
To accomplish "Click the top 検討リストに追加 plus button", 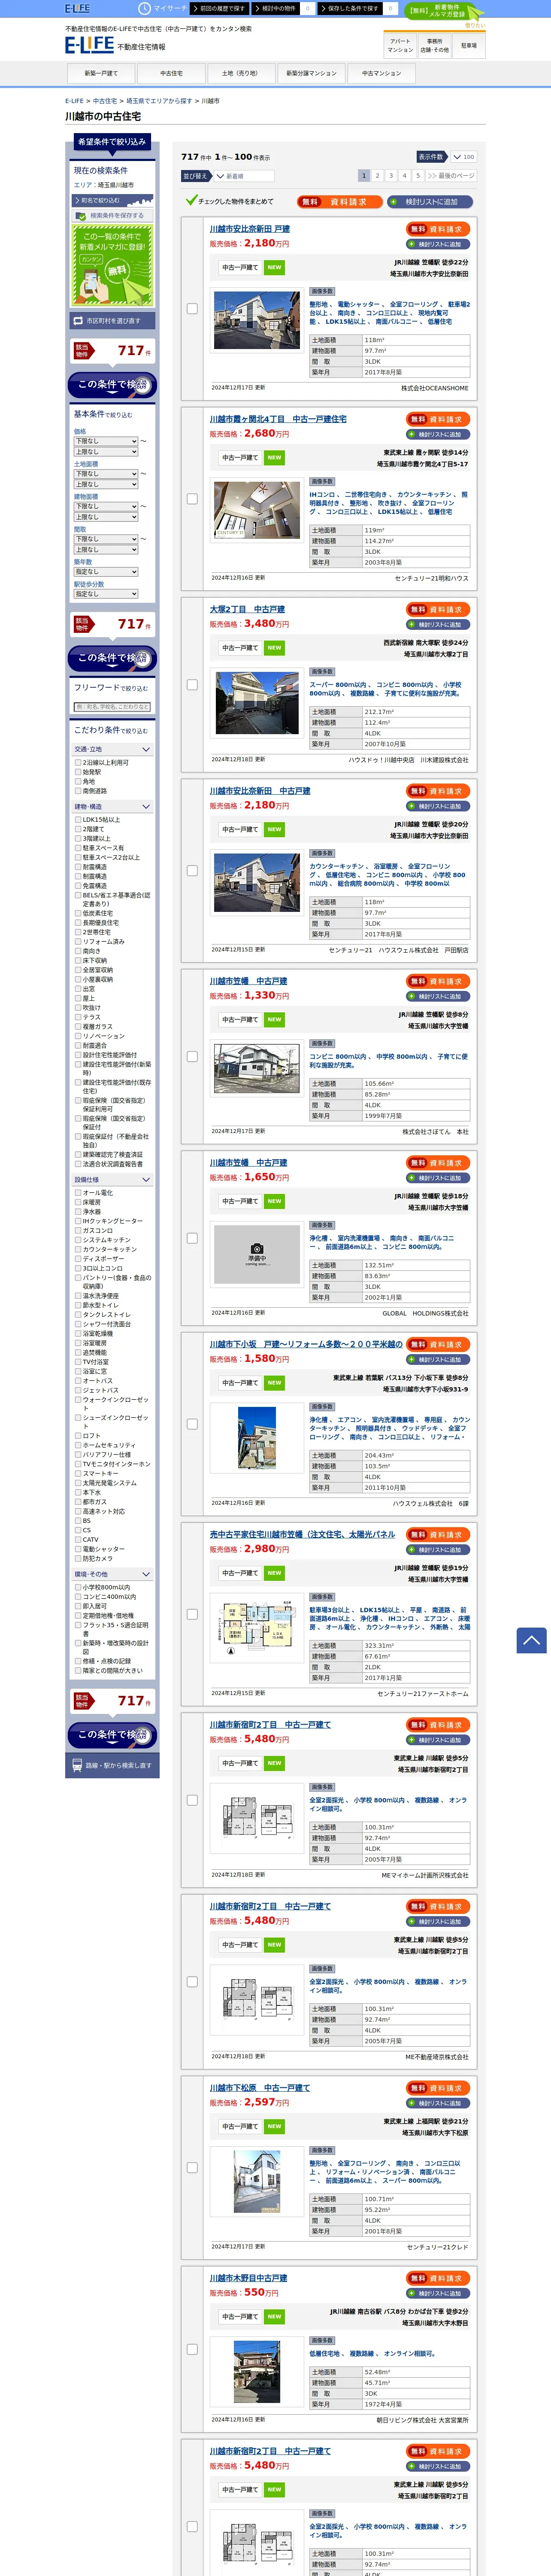I will point(431,201).
